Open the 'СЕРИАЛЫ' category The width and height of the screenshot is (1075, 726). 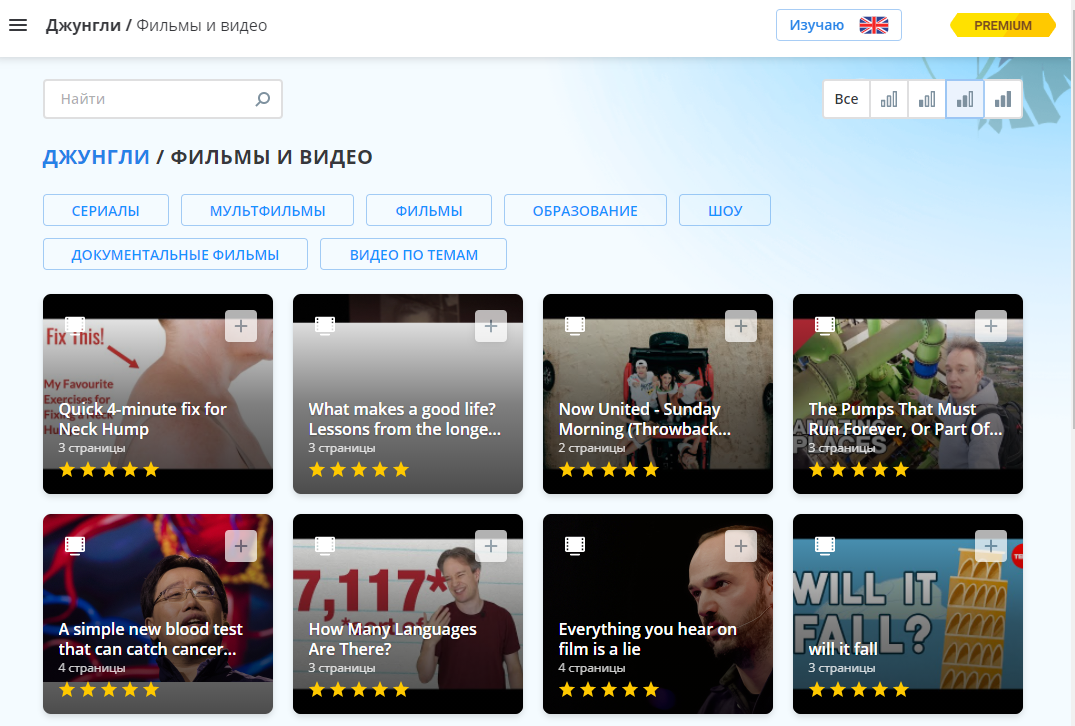[106, 210]
